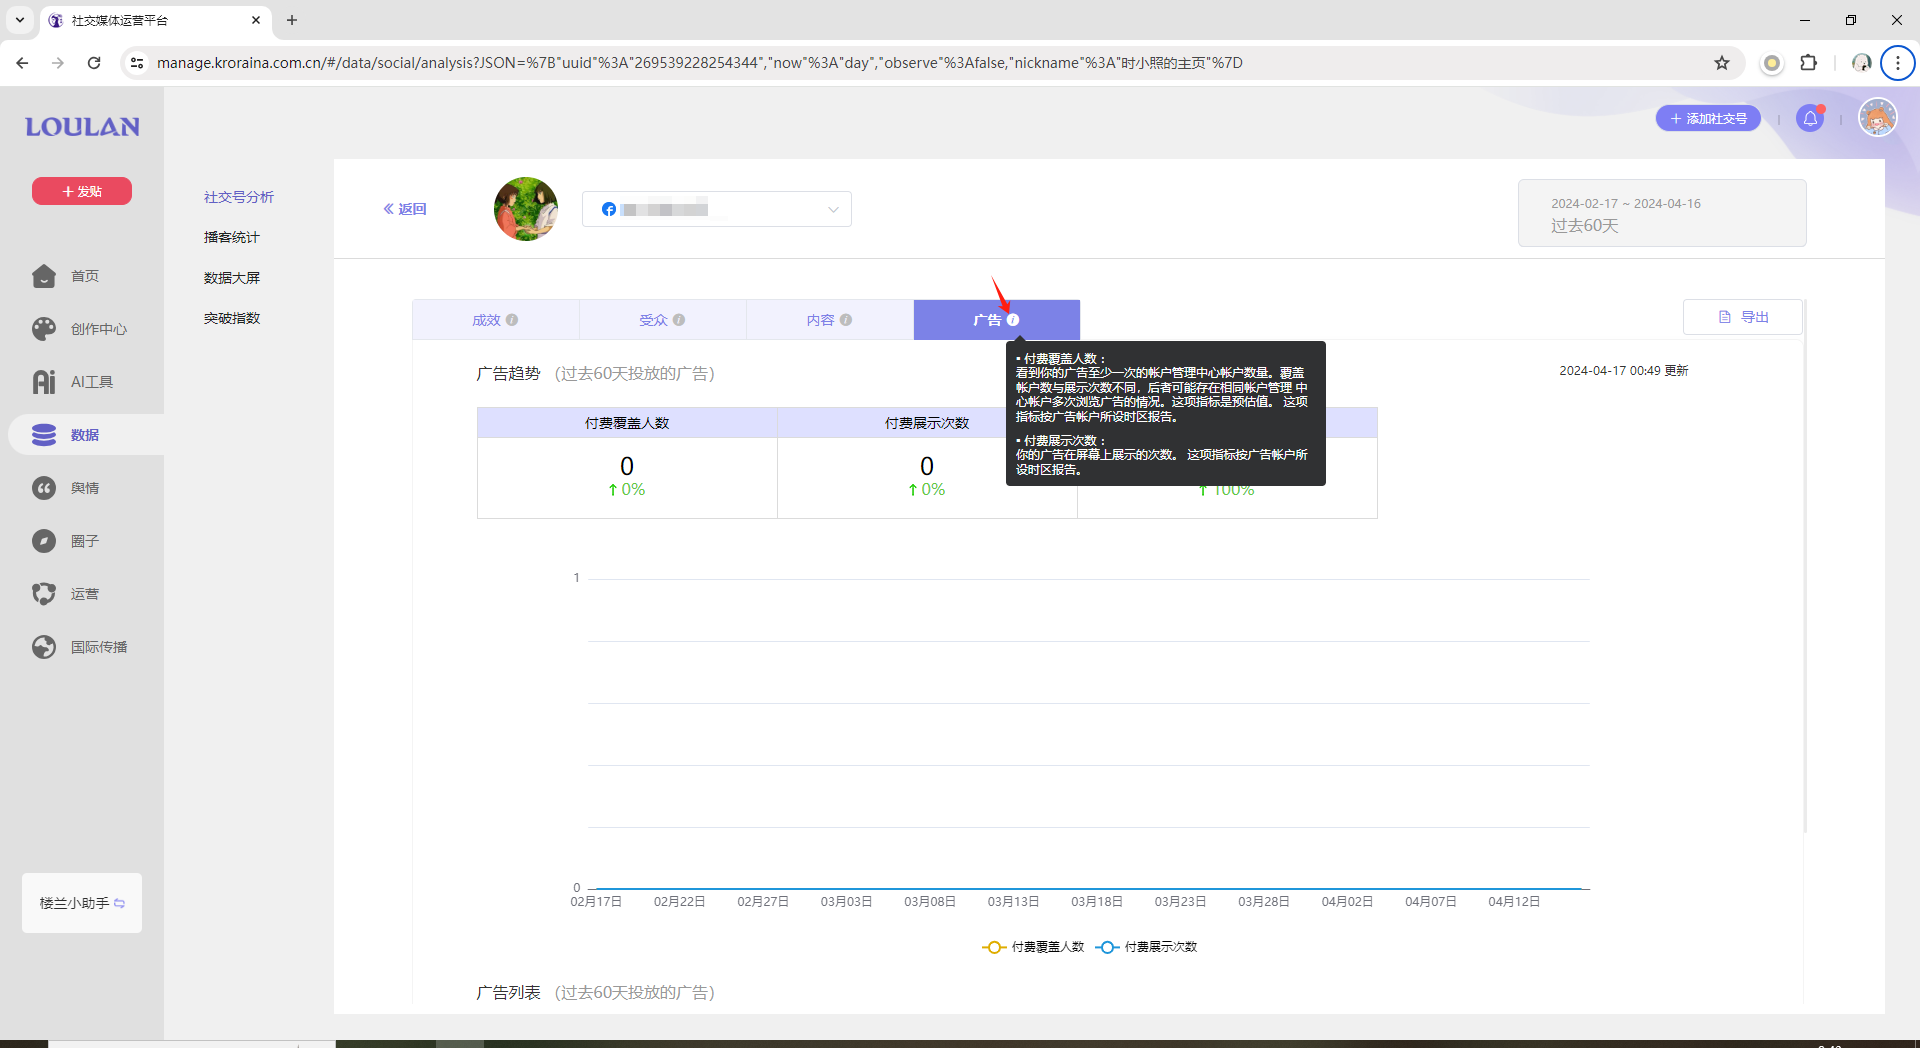
Task: Click the 返回 back link
Action: pos(405,209)
